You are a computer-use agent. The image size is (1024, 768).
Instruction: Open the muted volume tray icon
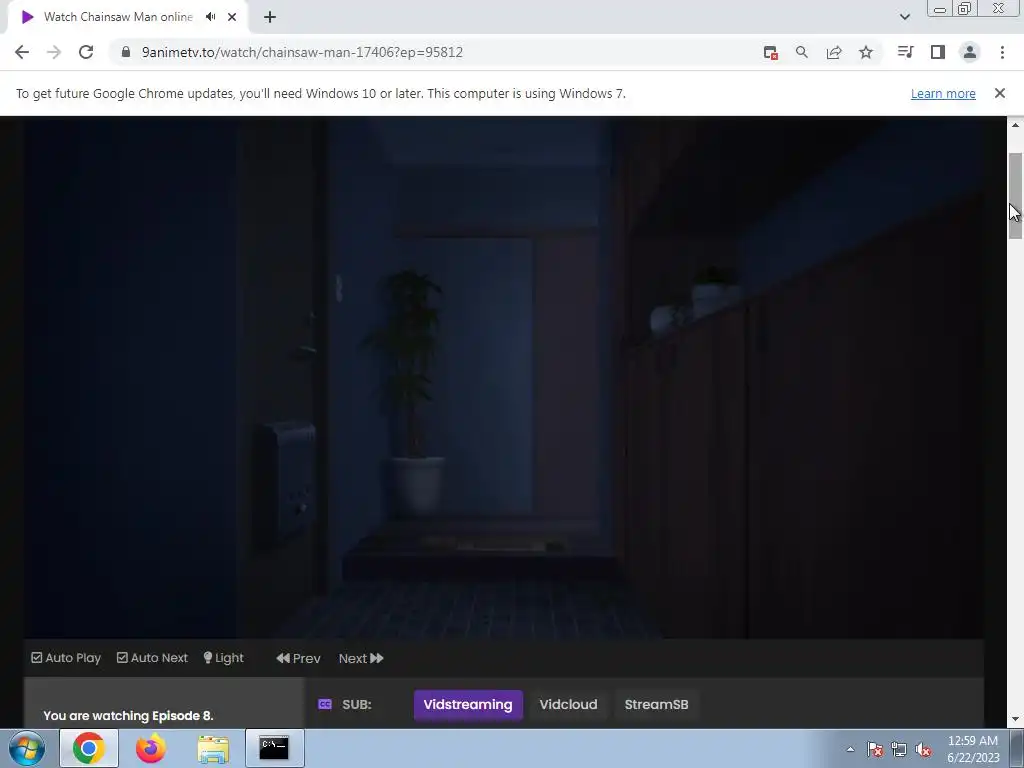[923, 749]
